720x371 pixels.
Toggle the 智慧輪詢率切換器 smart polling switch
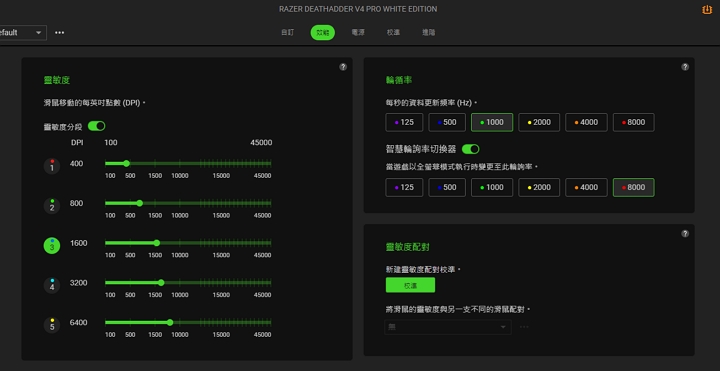tap(471, 149)
